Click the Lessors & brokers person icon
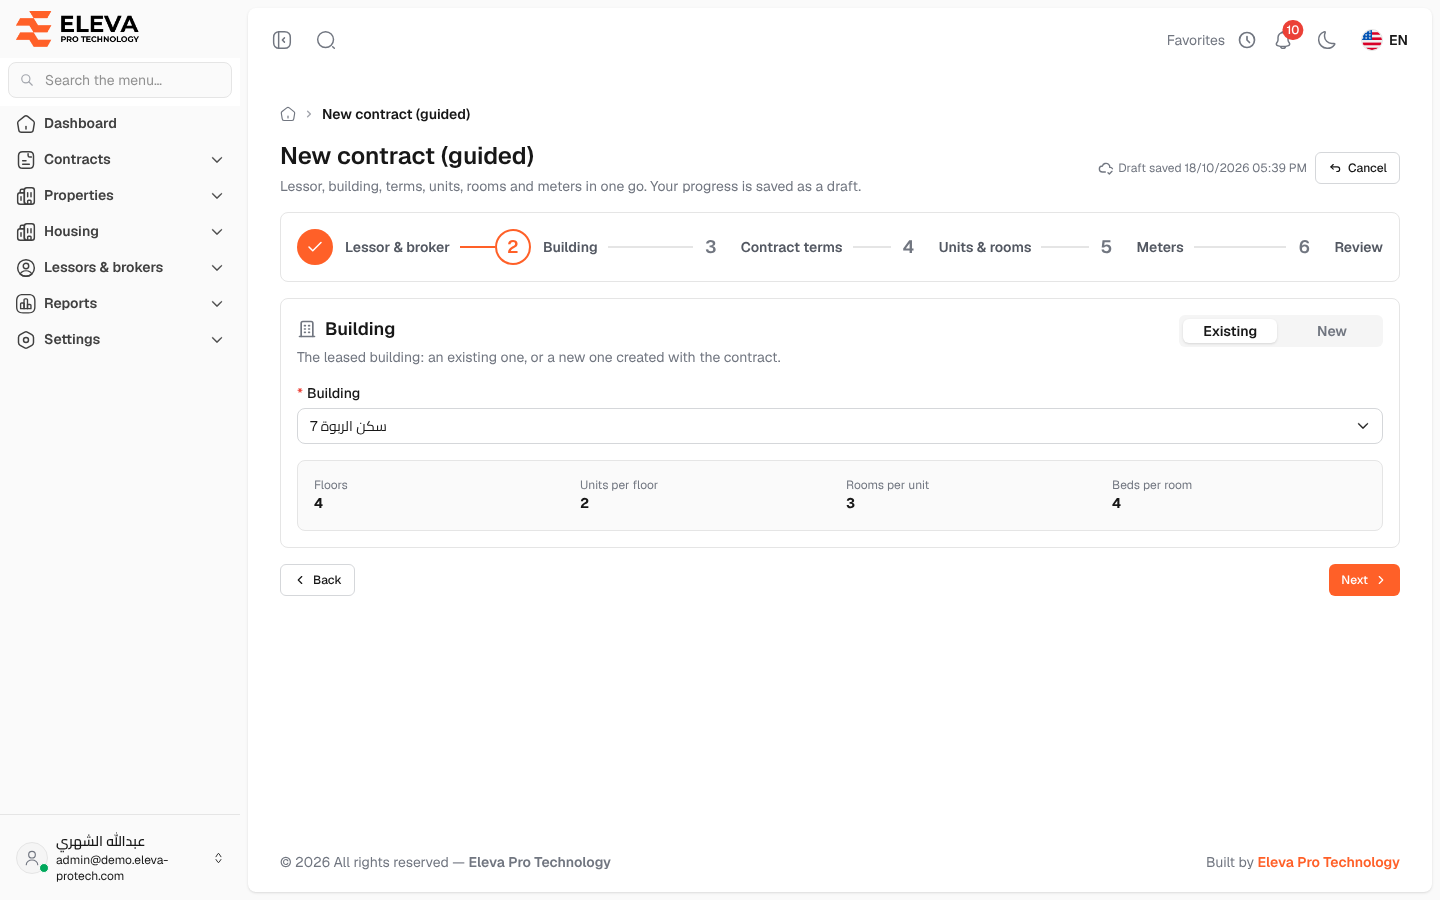 click(x=26, y=268)
